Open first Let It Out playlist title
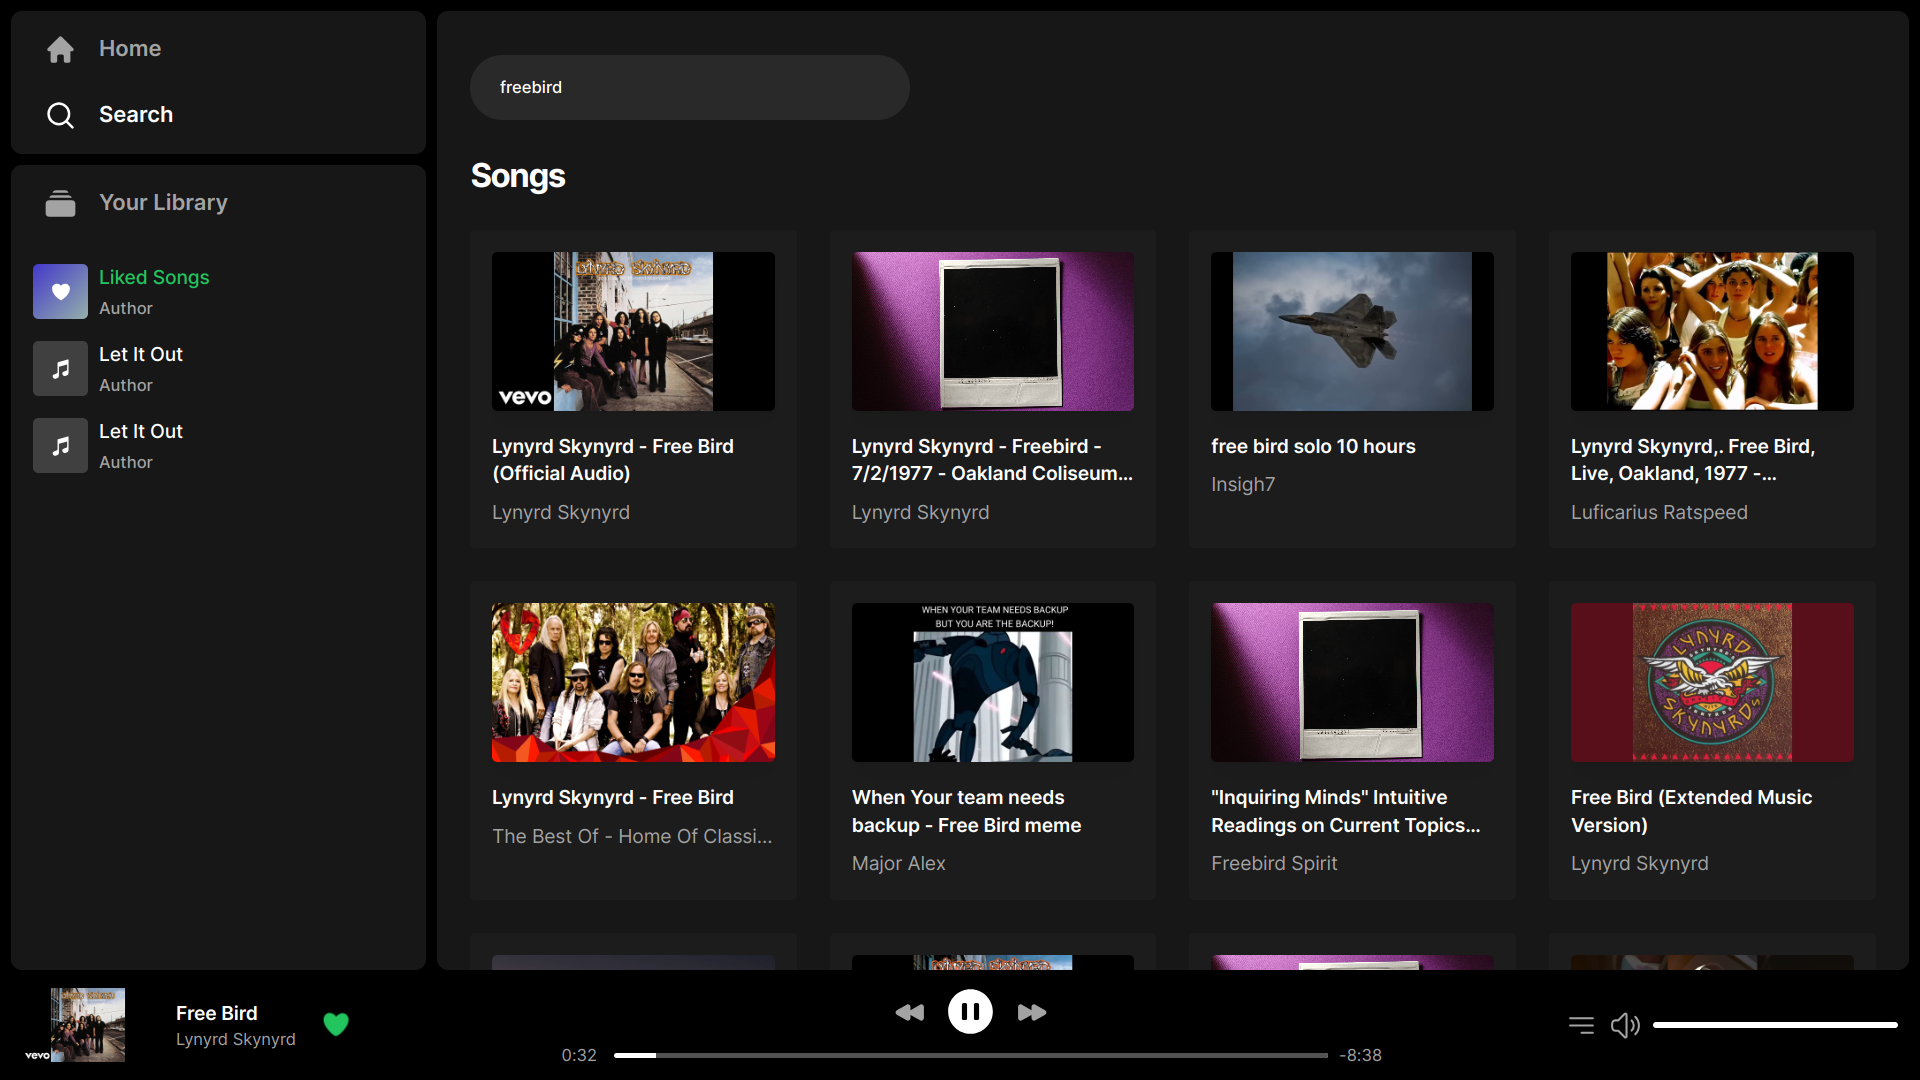1920x1080 pixels. click(141, 355)
